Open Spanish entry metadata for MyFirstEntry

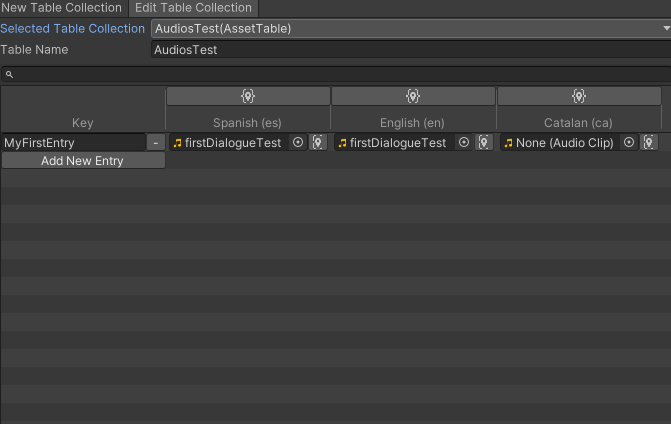[317, 143]
